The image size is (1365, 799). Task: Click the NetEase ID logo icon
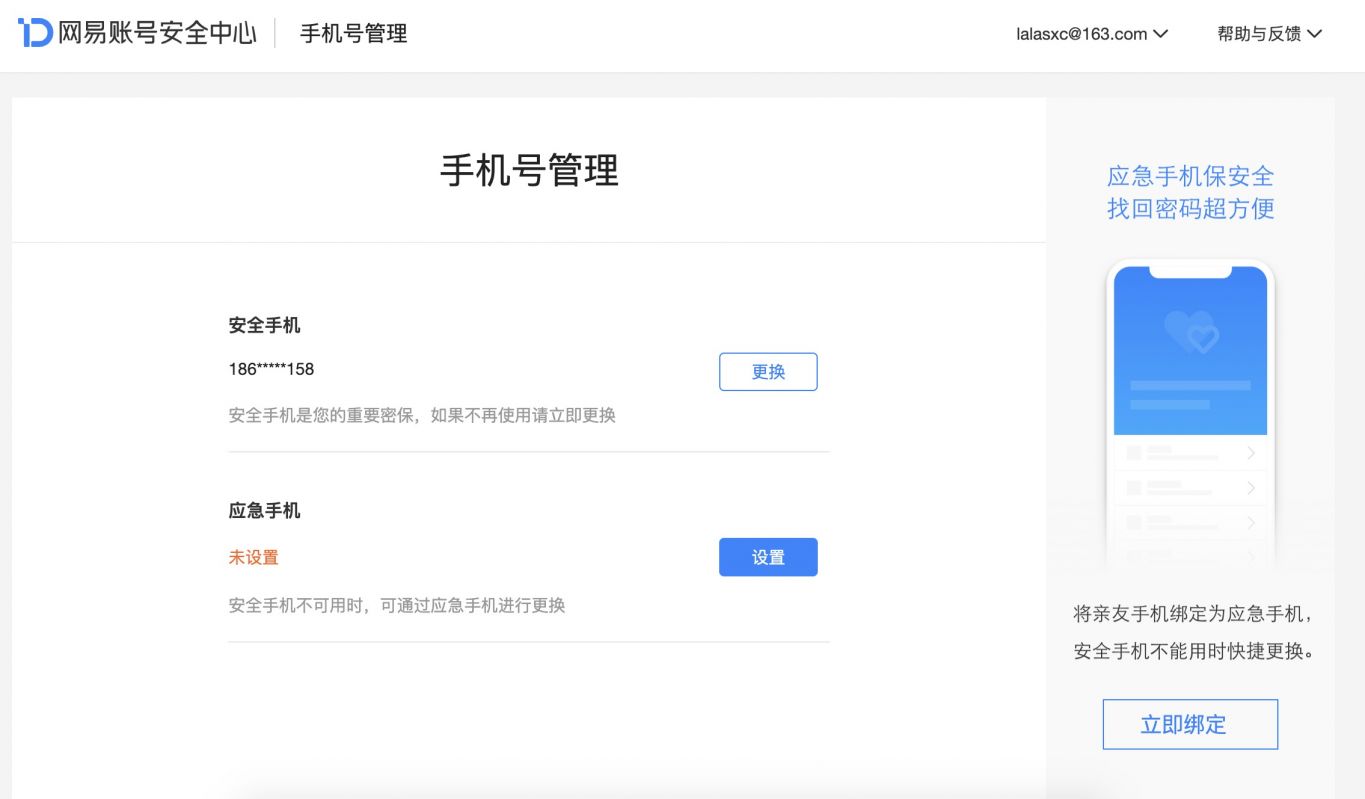tap(35, 33)
